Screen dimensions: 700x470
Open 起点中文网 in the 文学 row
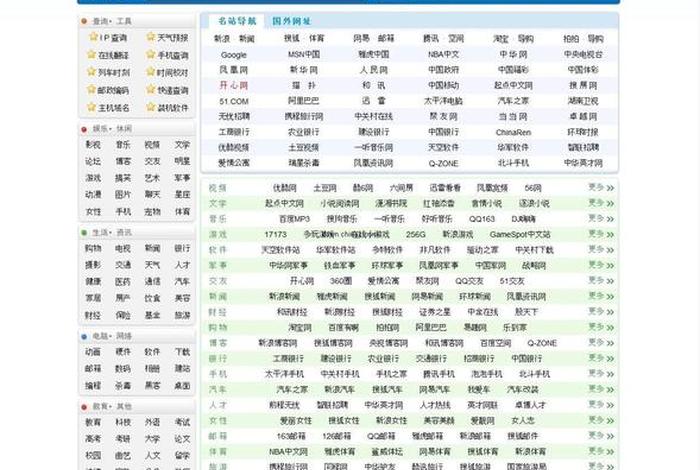(x=284, y=203)
